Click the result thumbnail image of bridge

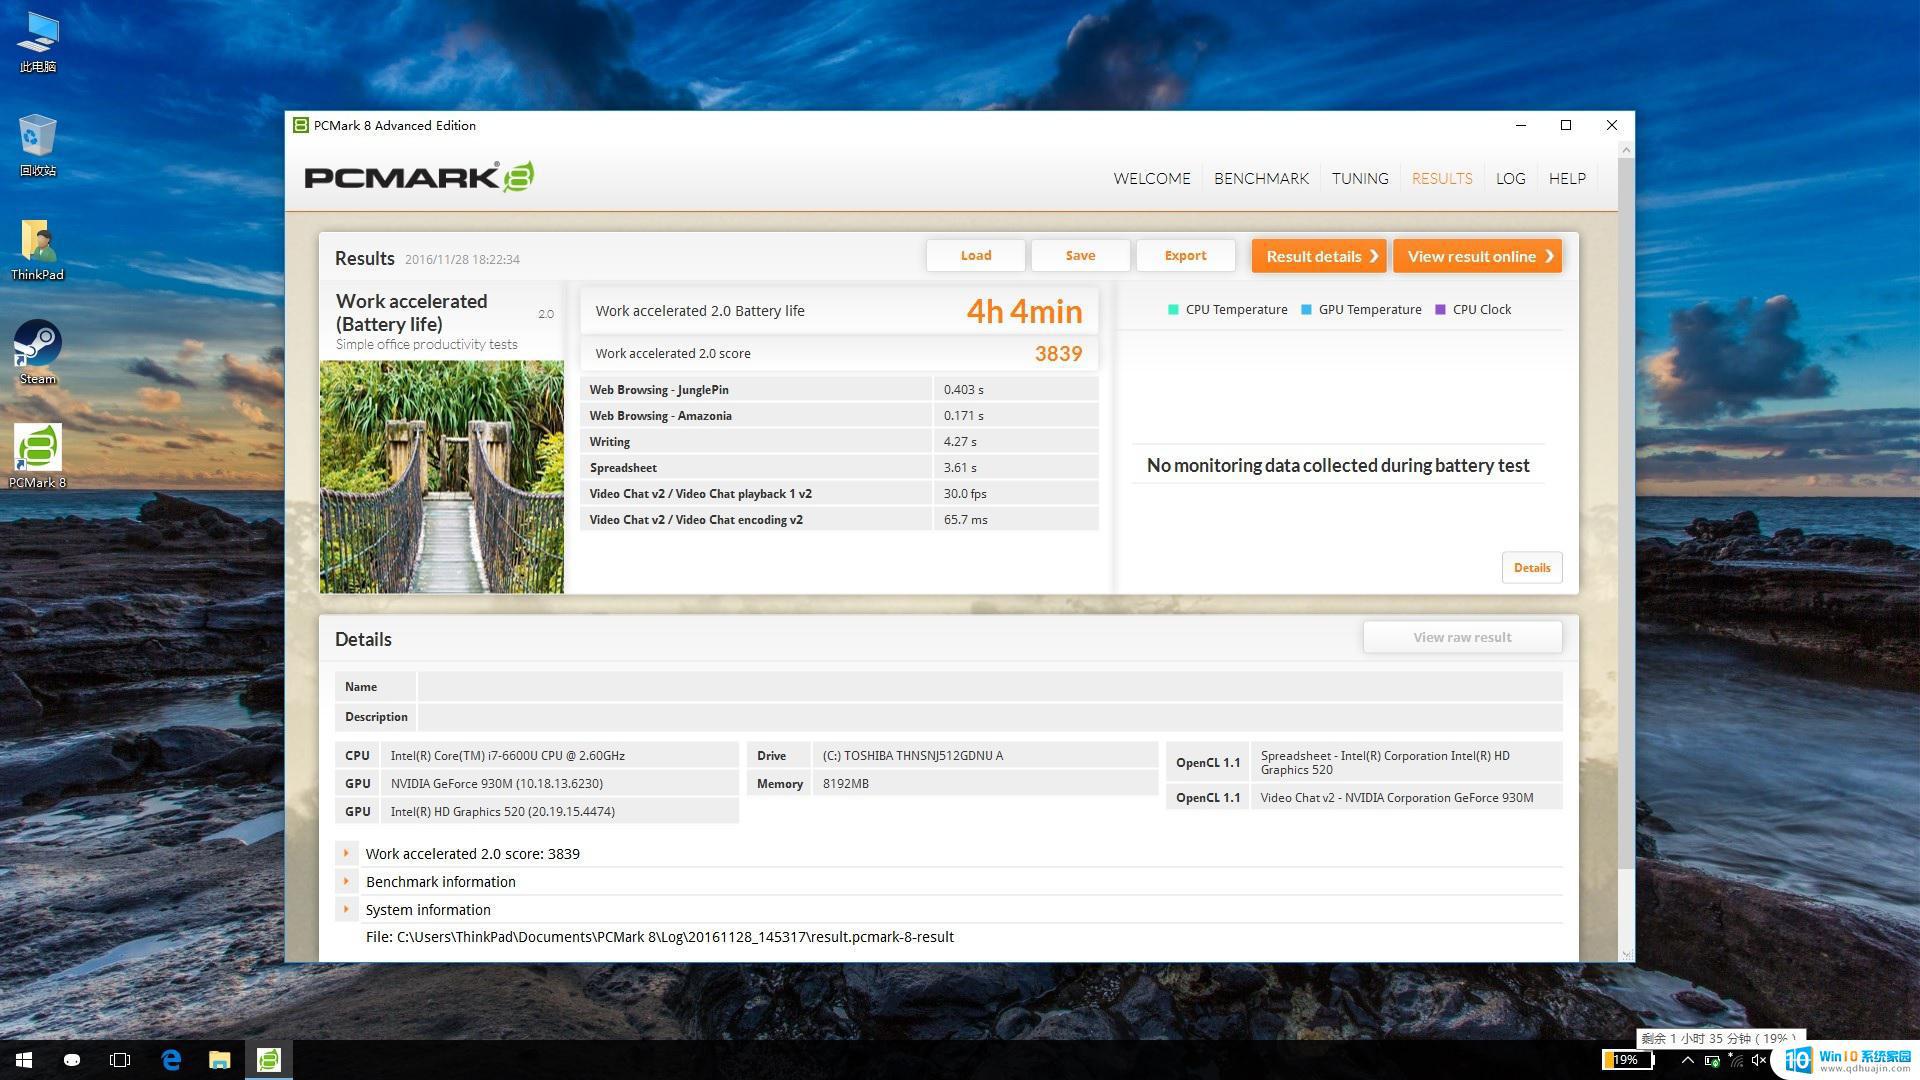(442, 476)
